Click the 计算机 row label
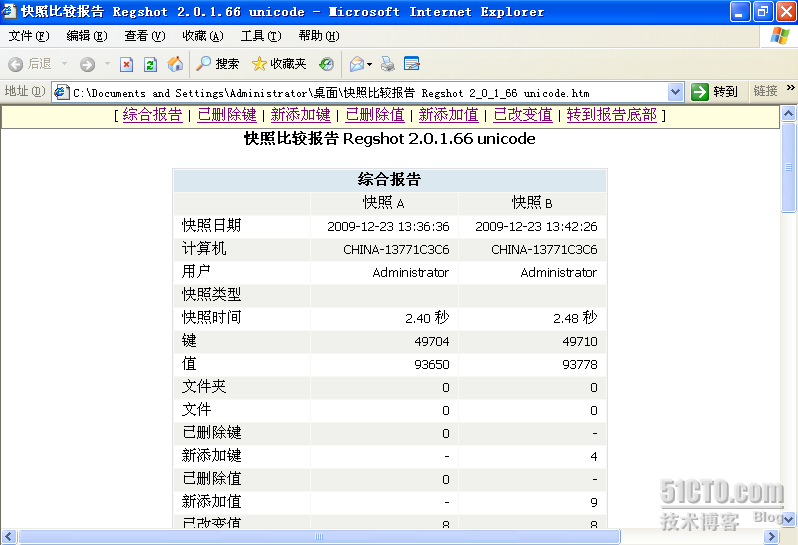 tap(204, 249)
